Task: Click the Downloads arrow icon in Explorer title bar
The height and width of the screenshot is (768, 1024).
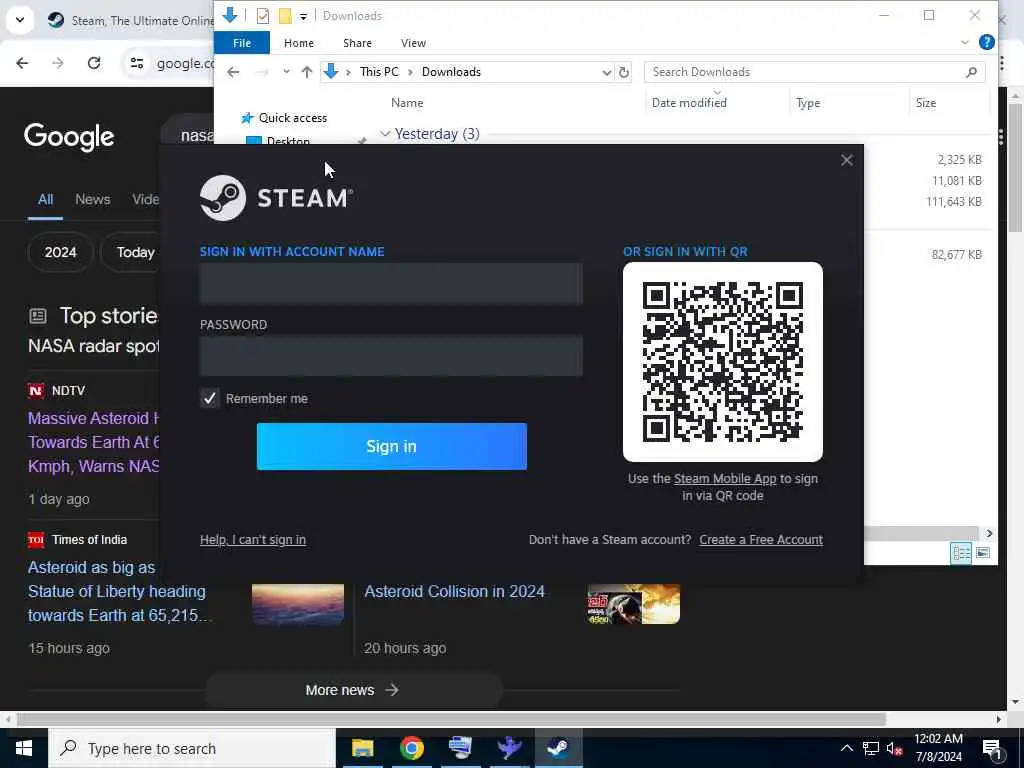Action: (230, 15)
